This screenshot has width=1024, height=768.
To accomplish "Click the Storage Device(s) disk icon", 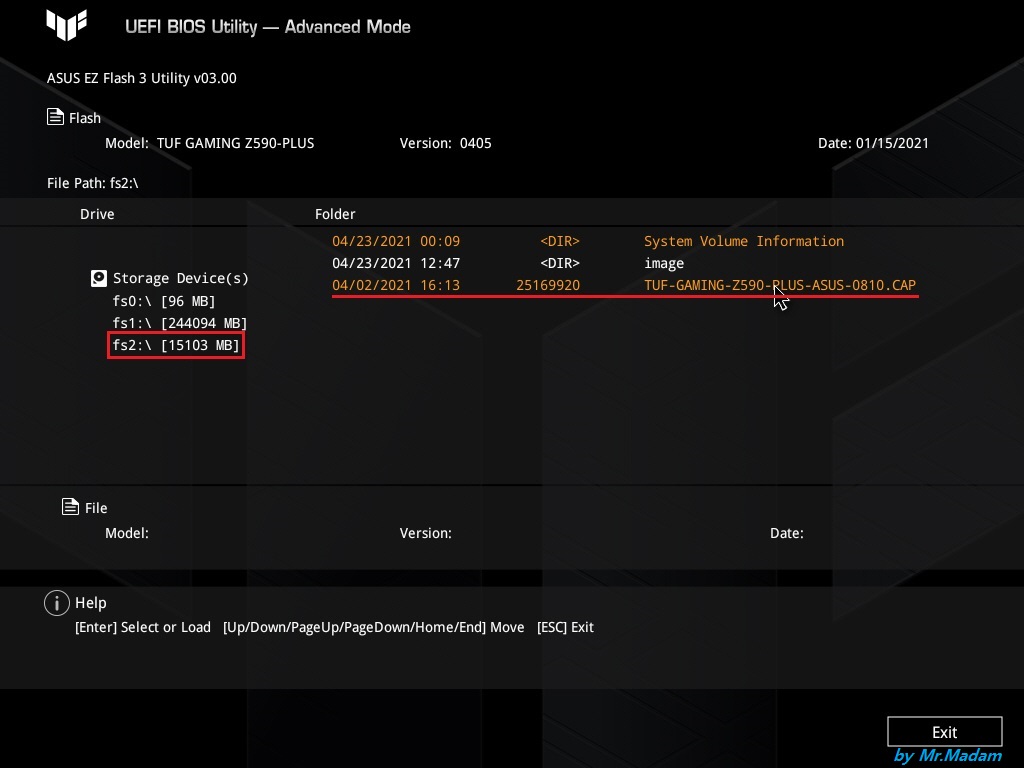I will coord(99,278).
